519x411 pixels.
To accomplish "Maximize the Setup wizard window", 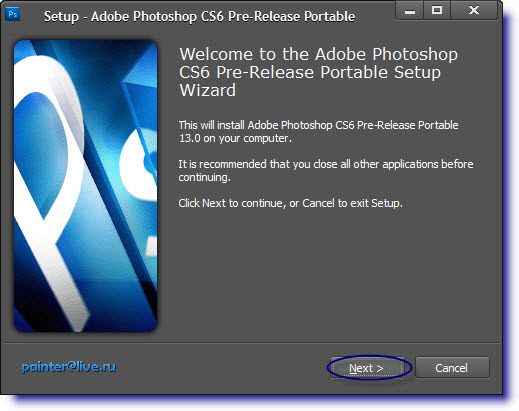I will pos(437,11).
